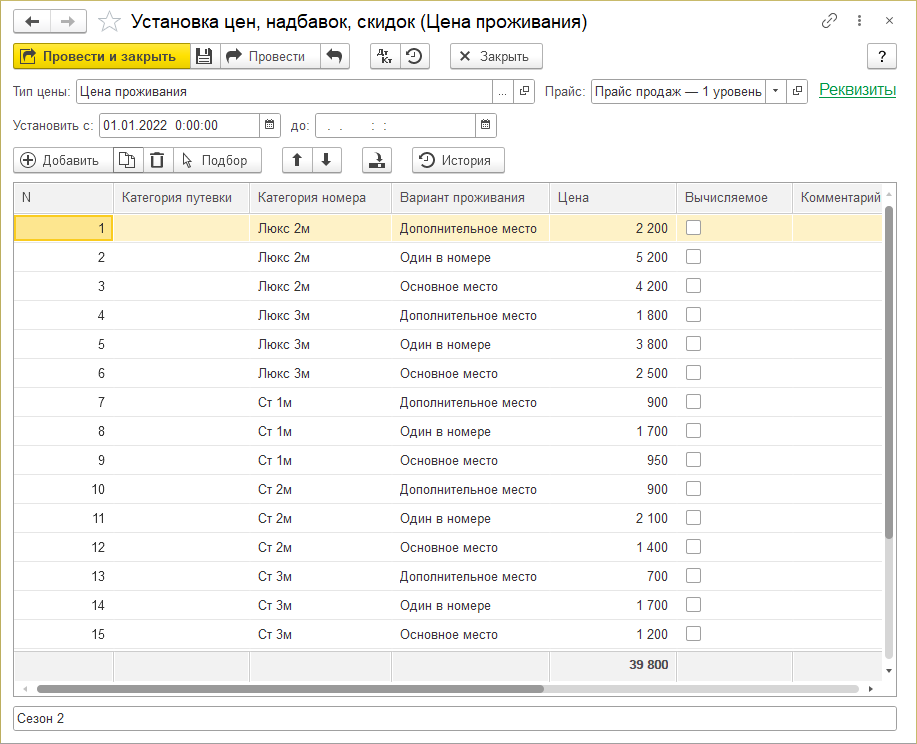Image resolution: width=917 pixels, height=744 pixels.
Task: Click the save (floppy disk) icon
Action: click(204, 56)
